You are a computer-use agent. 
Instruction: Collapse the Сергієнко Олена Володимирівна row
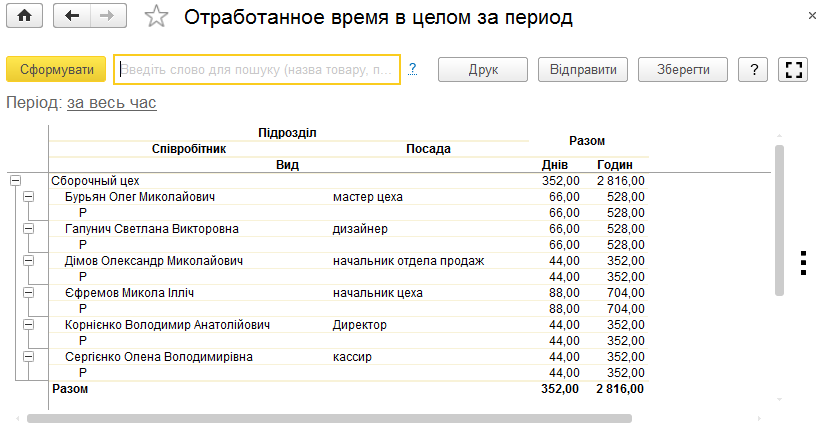point(29,357)
